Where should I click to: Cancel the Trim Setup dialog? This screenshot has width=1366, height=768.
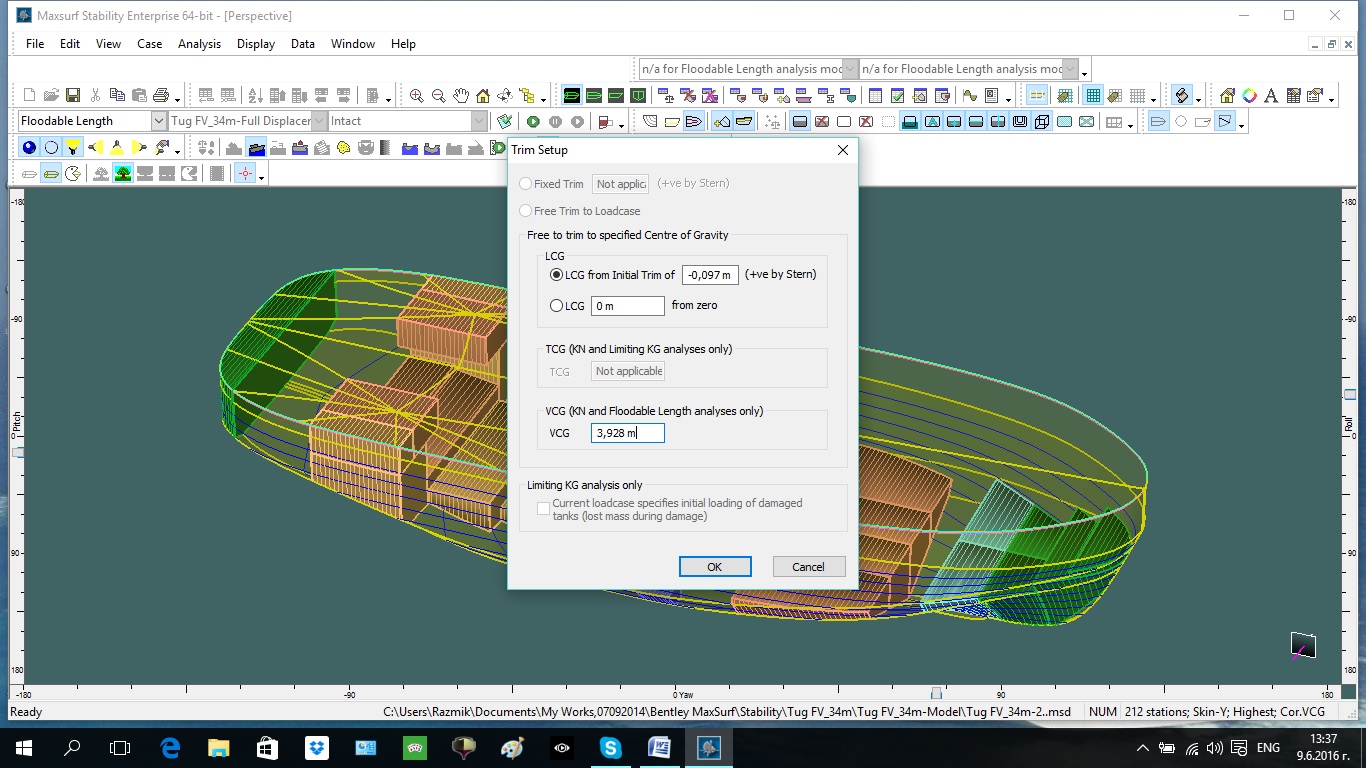(x=808, y=567)
